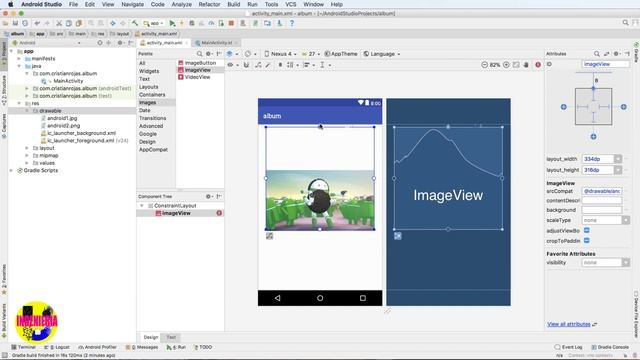Screen dimensions: 640x360
Task: Click the Infer Constraints wand icon
Action: [x=268, y=65]
